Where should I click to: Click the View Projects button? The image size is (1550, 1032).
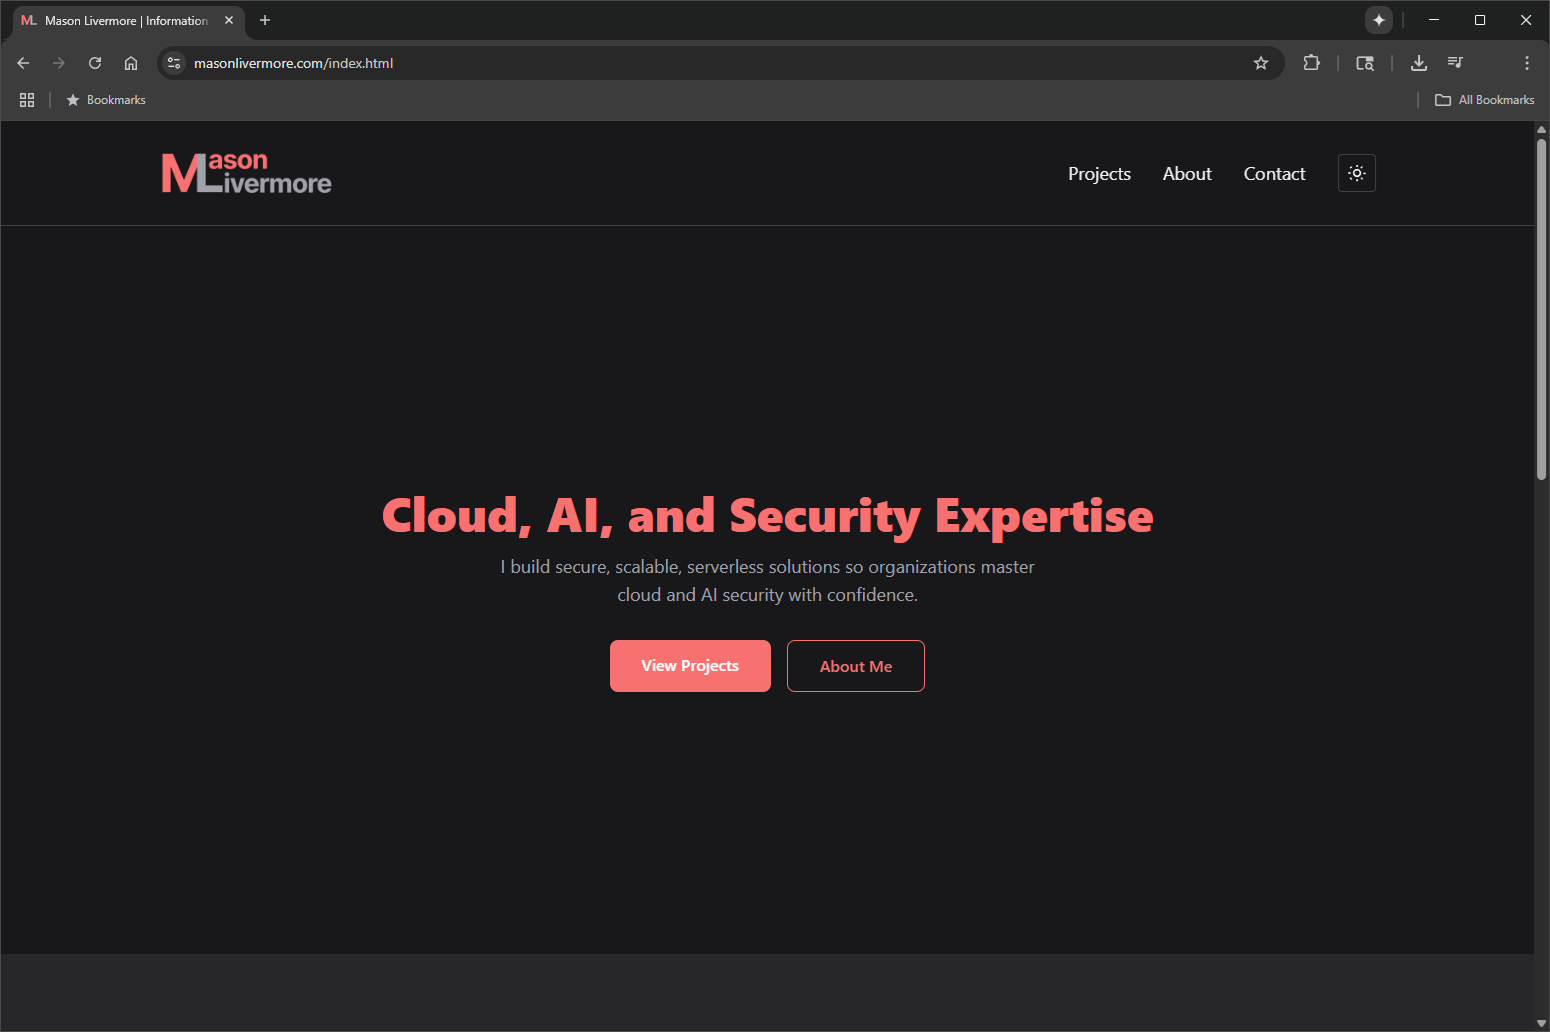tap(690, 666)
